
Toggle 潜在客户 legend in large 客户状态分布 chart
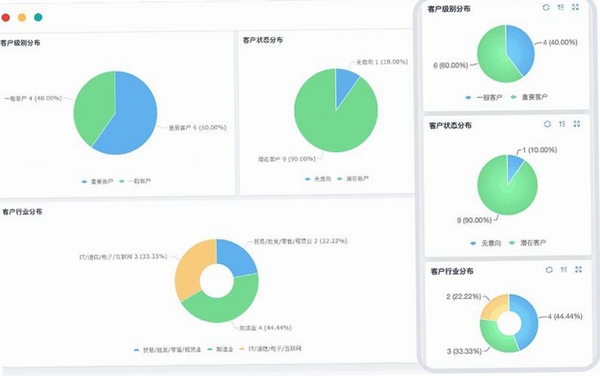click(353, 179)
